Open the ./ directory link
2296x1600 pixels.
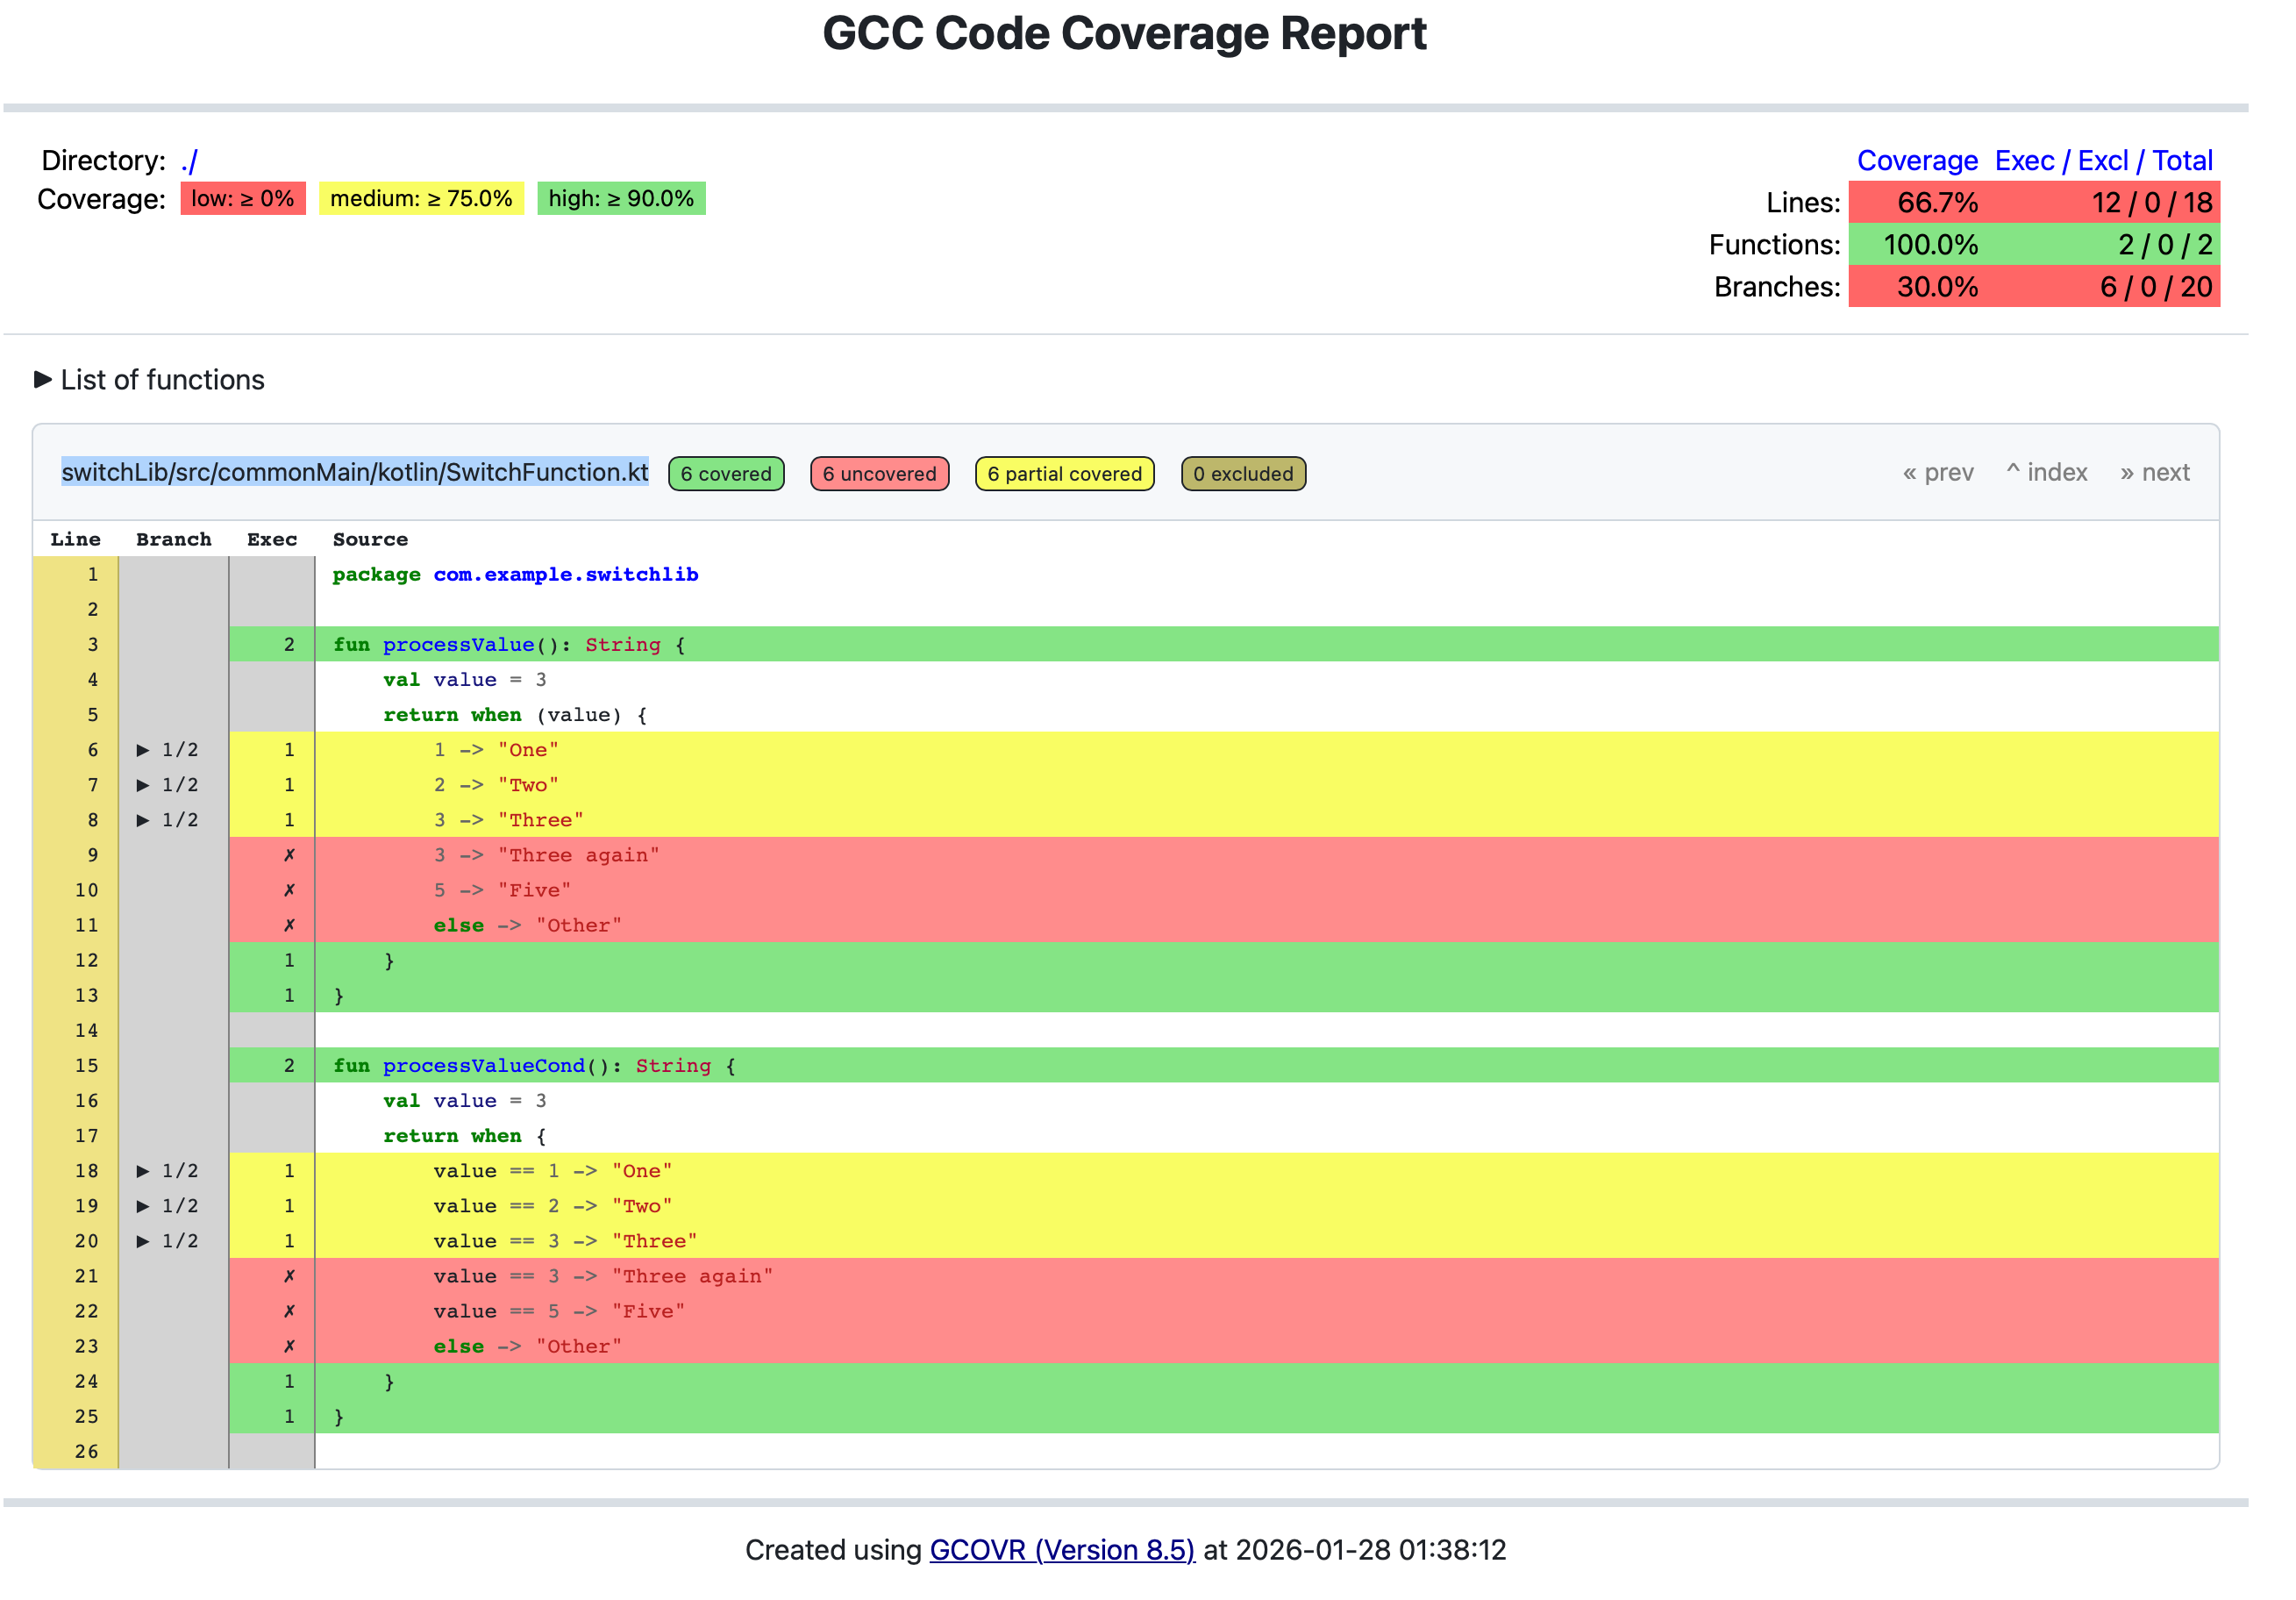190,161
